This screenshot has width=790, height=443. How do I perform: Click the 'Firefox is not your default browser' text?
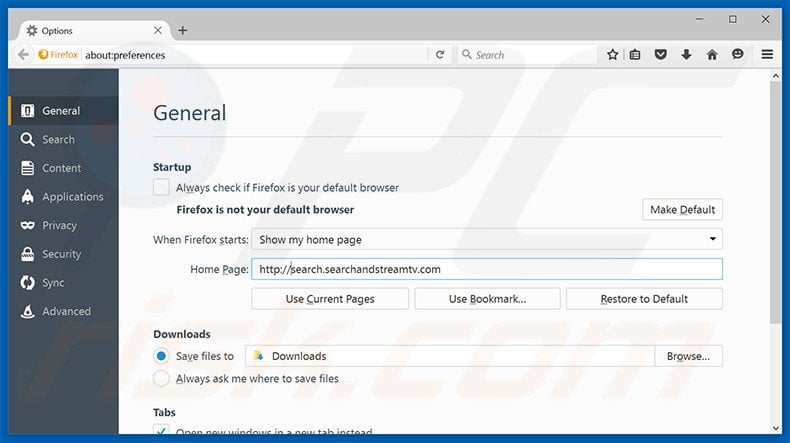pos(265,210)
